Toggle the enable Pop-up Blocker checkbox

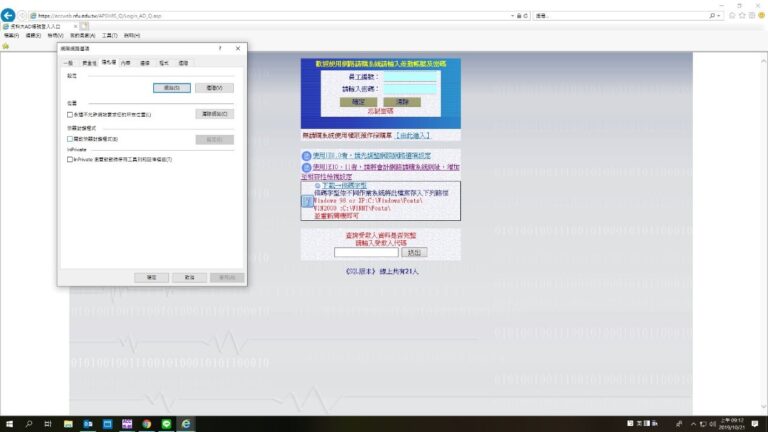pos(69,139)
